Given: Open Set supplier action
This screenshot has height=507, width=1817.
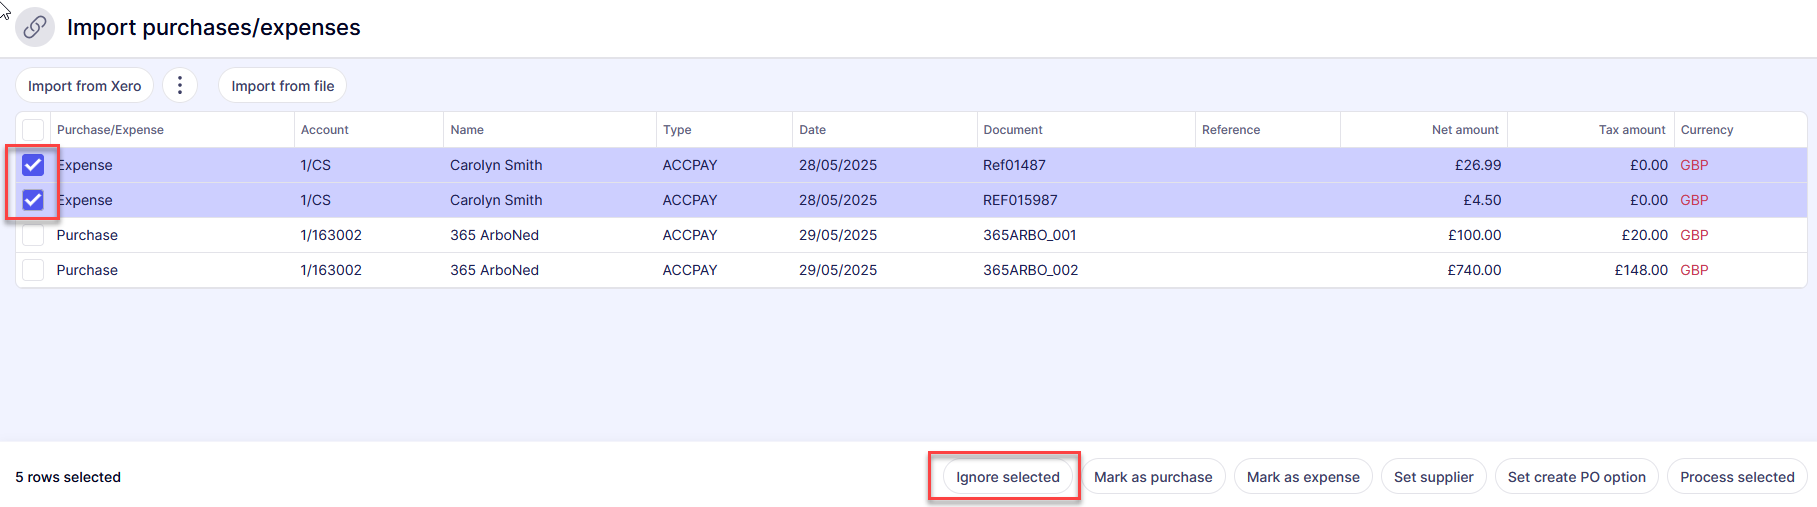Looking at the screenshot, I should coord(1433,477).
